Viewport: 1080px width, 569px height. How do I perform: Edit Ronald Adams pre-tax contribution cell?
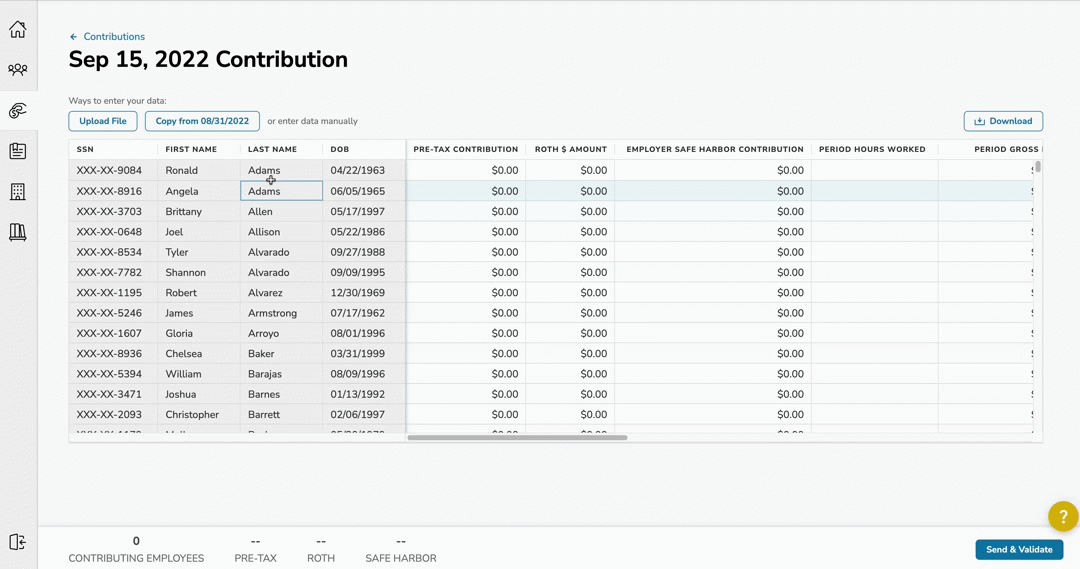coord(466,171)
